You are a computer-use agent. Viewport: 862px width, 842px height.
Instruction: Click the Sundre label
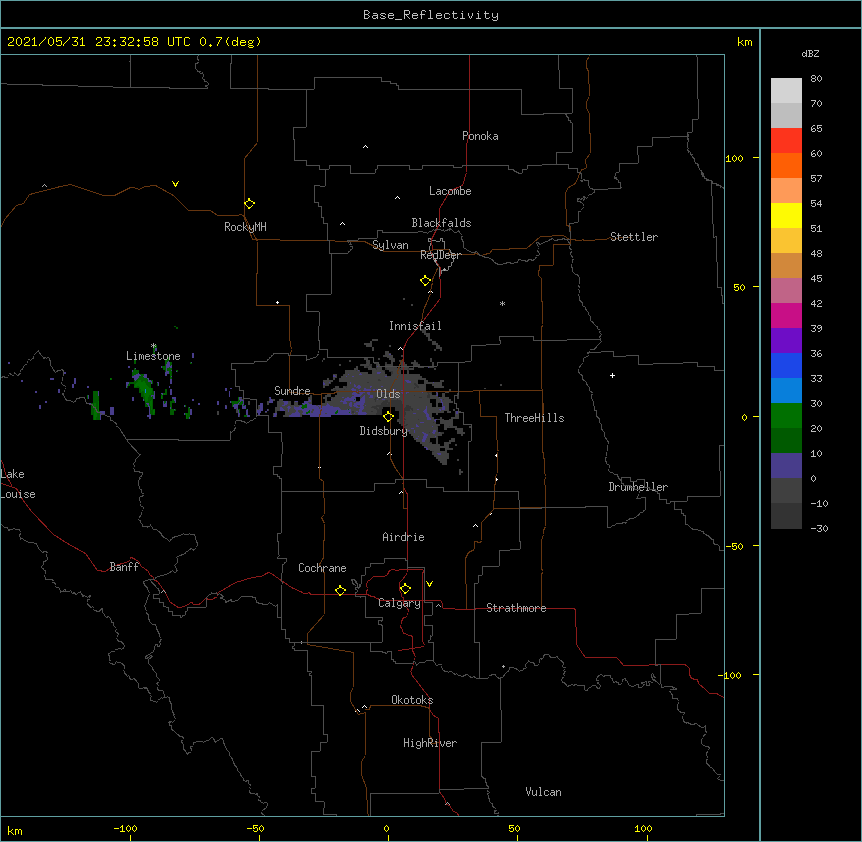292,391
